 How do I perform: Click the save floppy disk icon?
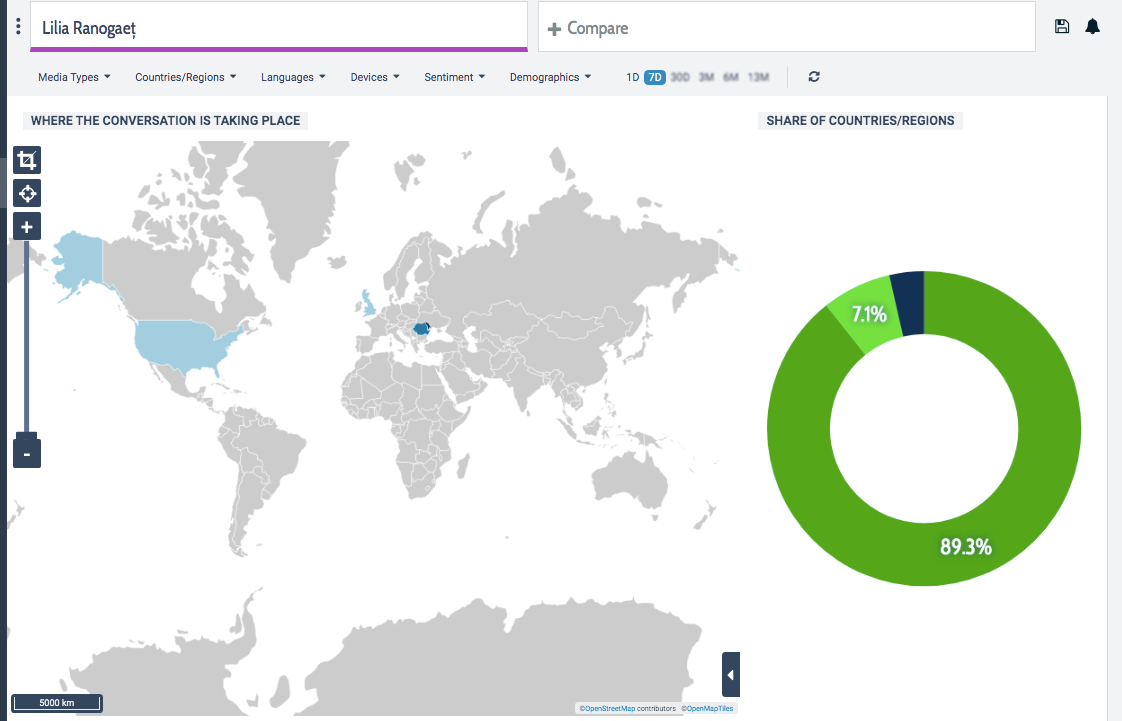coord(1062,27)
